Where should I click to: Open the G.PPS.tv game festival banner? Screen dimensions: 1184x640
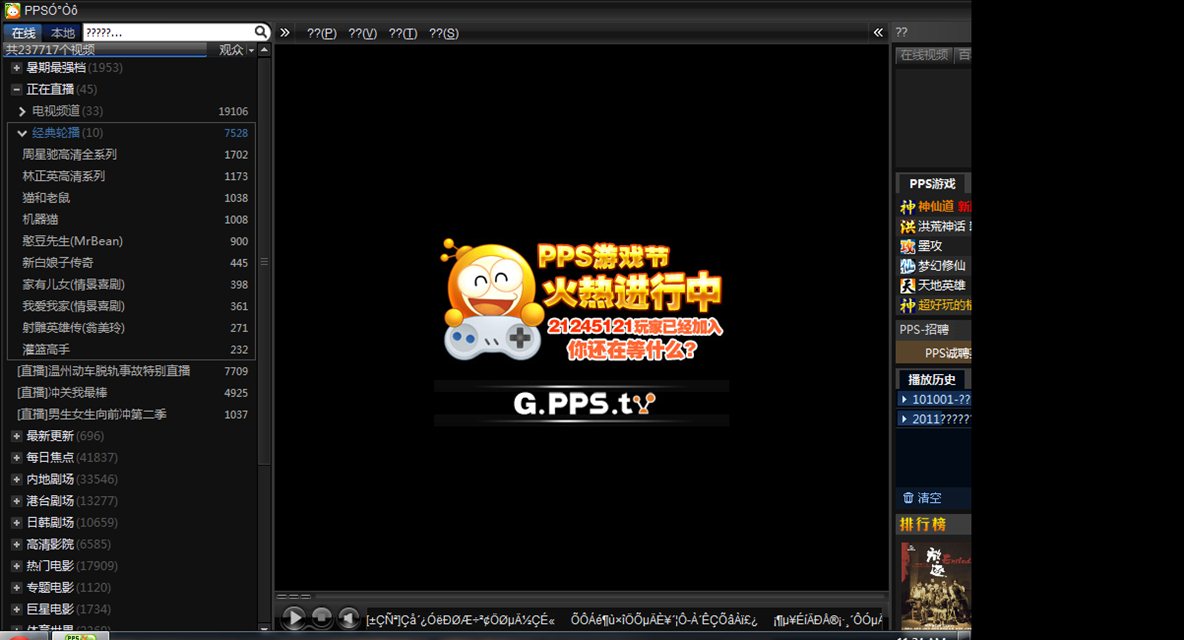pos(581,404)
